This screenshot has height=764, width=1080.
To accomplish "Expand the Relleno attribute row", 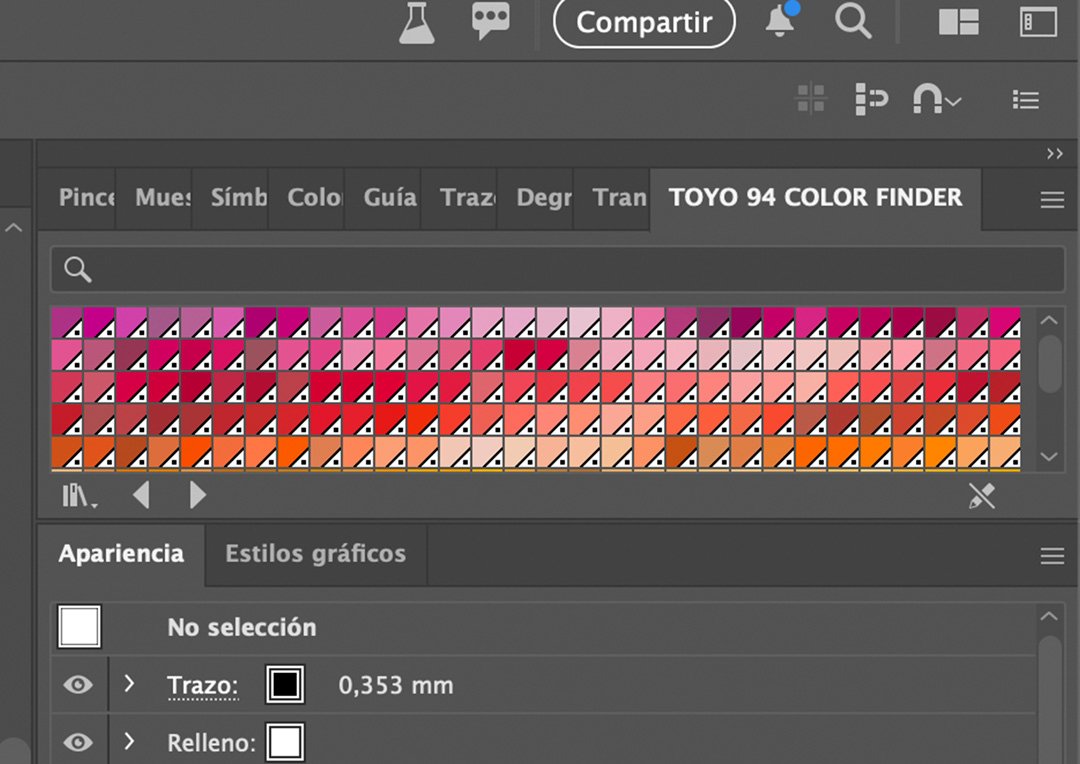I will pyautogui.click(x=129, y=742).
